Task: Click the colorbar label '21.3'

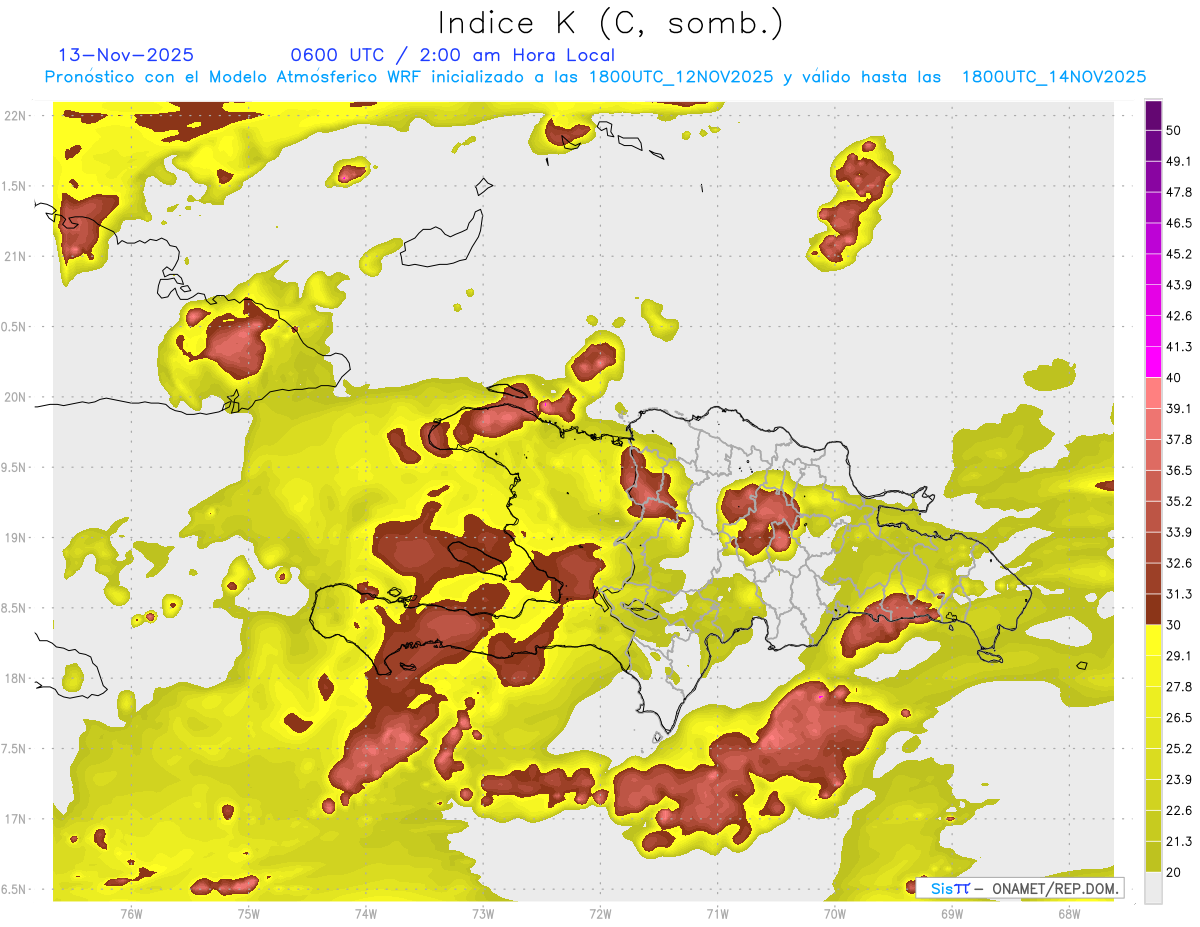Action: pos(1178,842)
